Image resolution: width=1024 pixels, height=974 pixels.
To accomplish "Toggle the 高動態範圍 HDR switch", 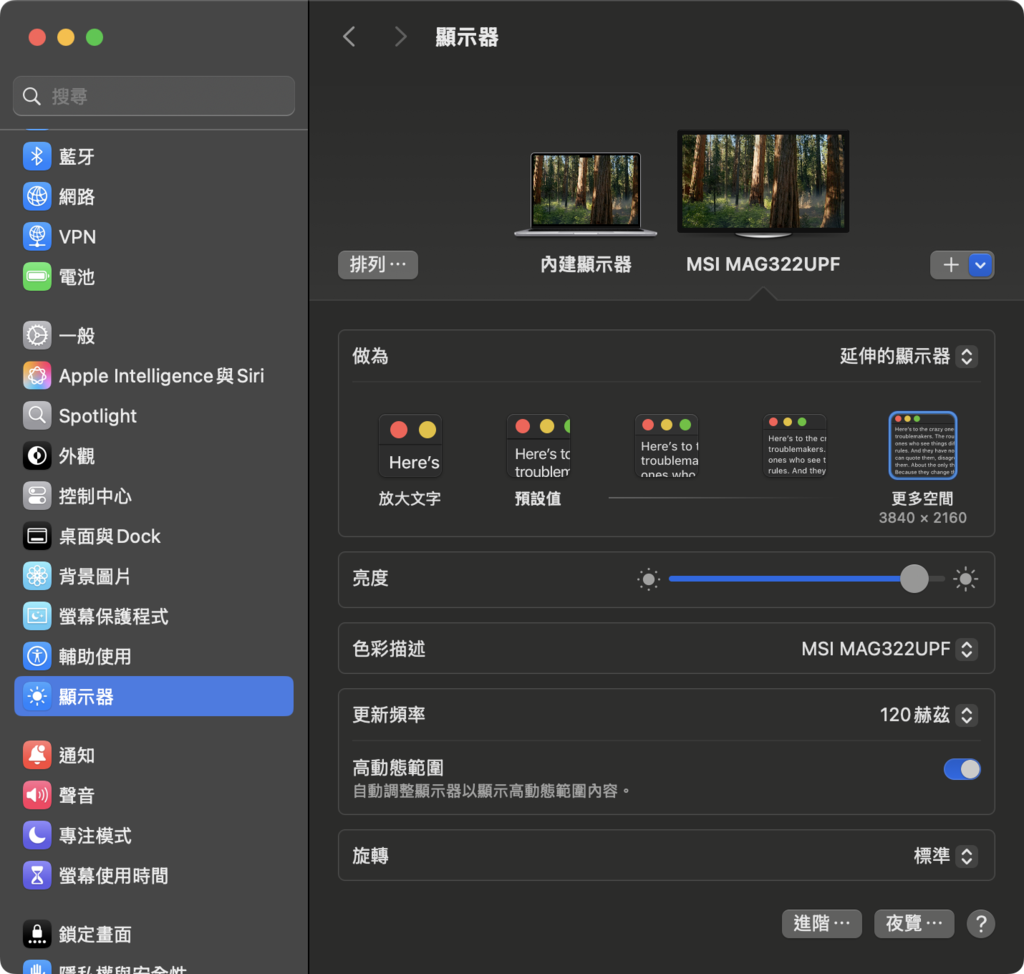I will coord(961,769).
